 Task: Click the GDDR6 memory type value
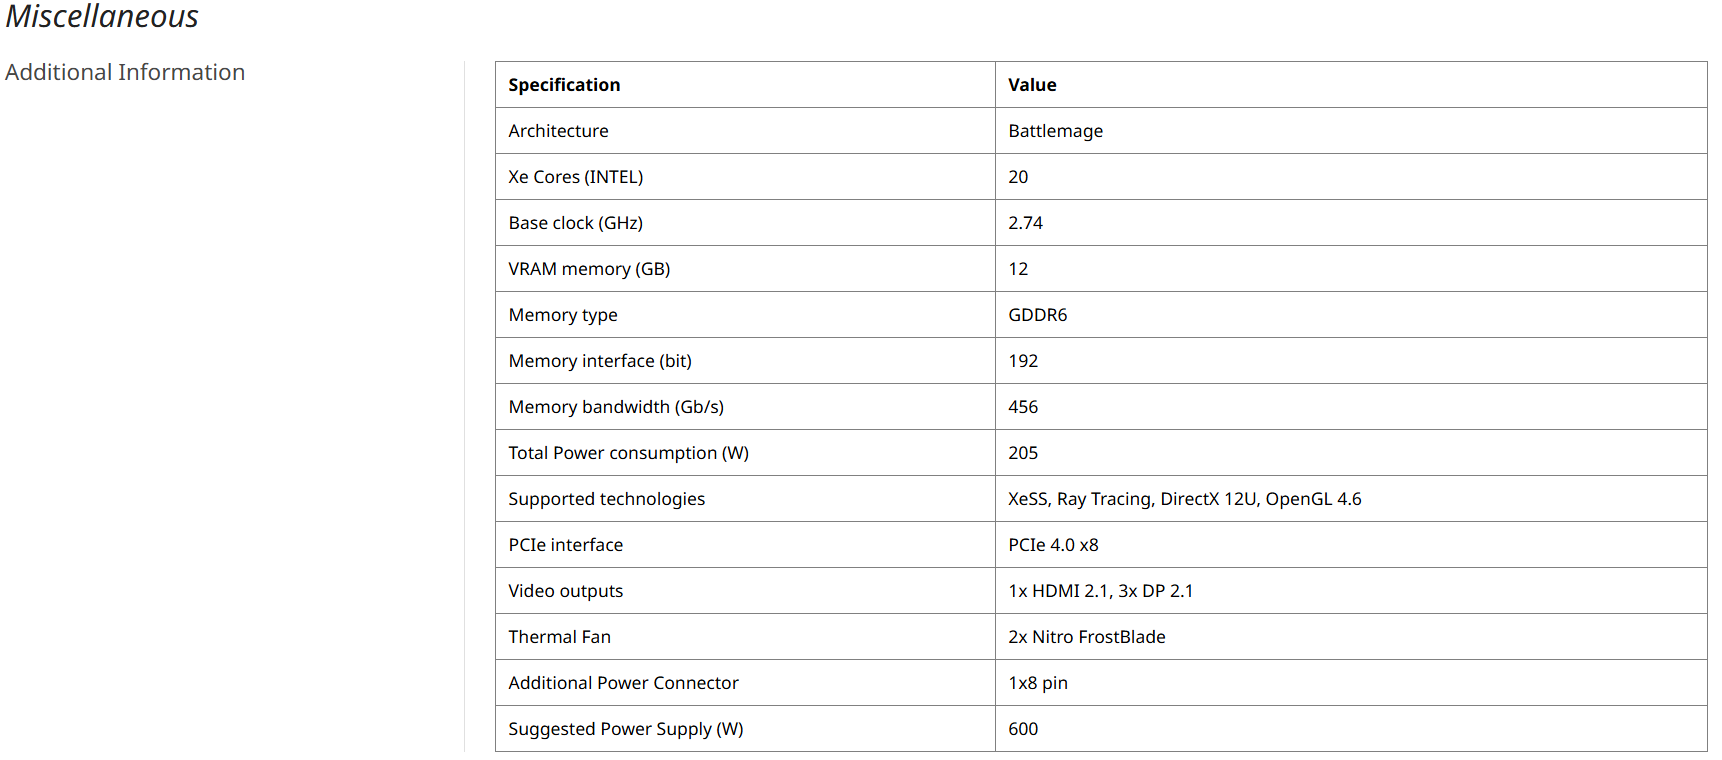[1037, 315]
